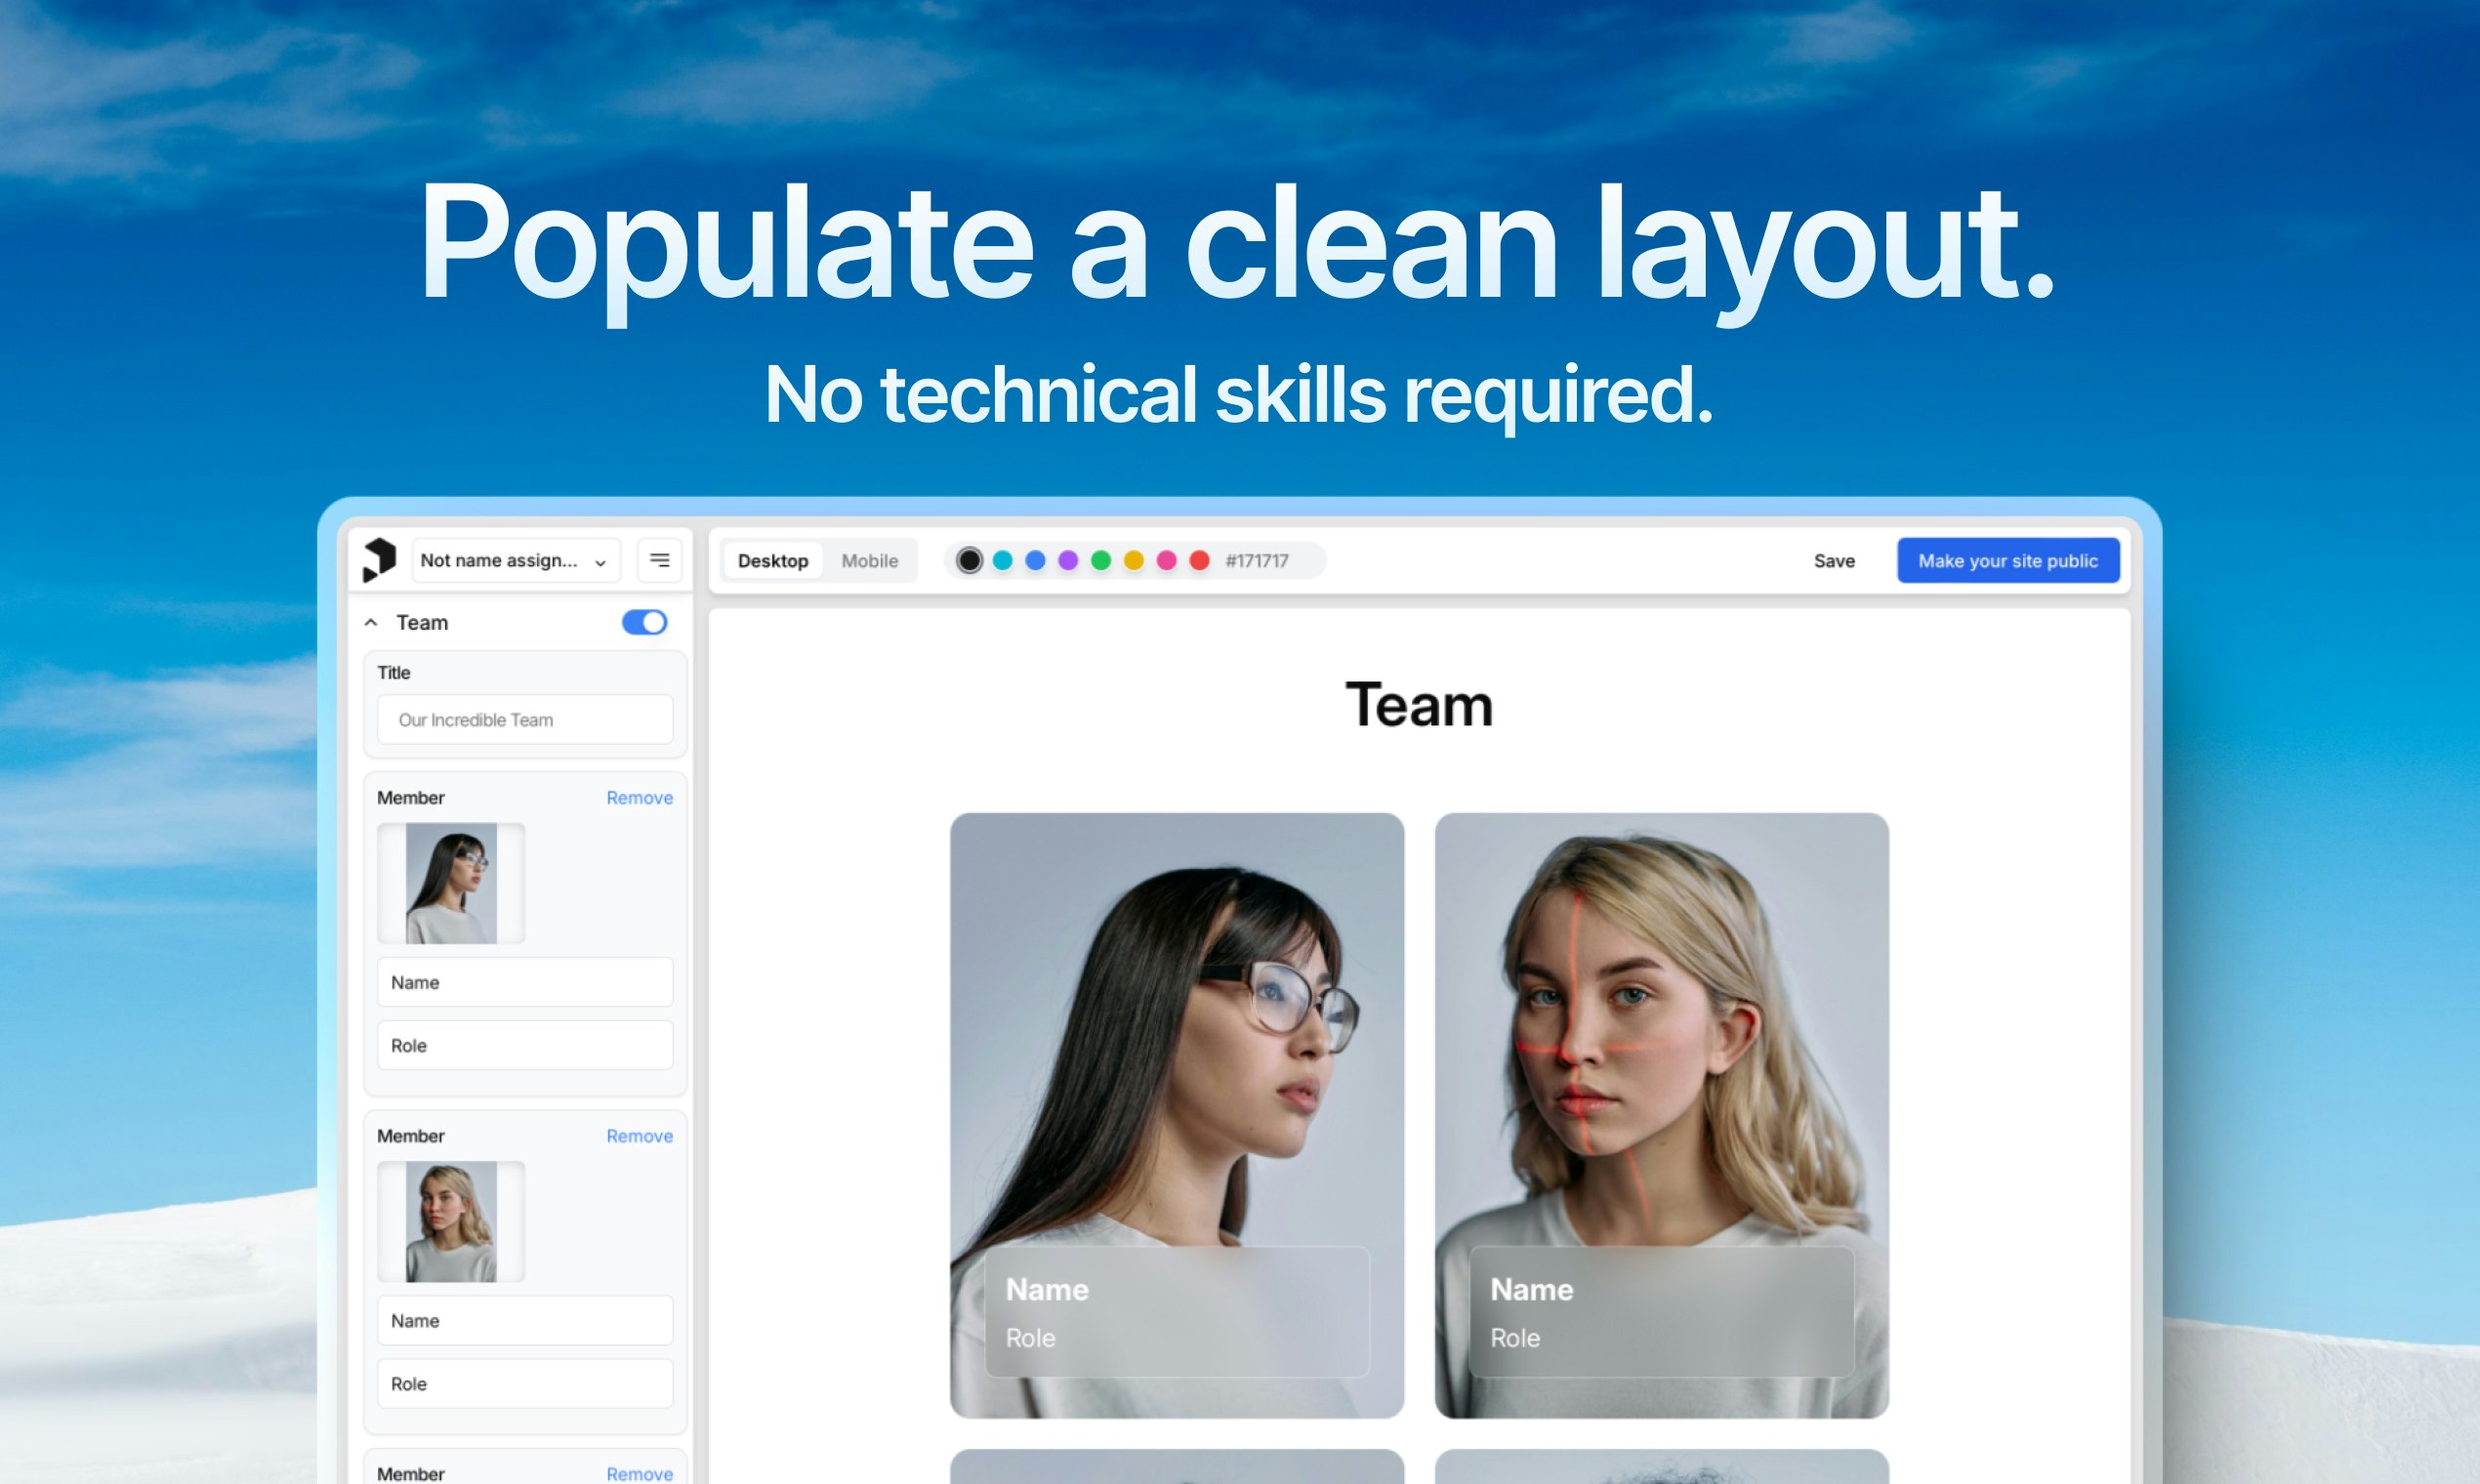This screenshot has height=1484, width=2480.
Task: Select the cyan color swatch
Action: point(1002,560)
